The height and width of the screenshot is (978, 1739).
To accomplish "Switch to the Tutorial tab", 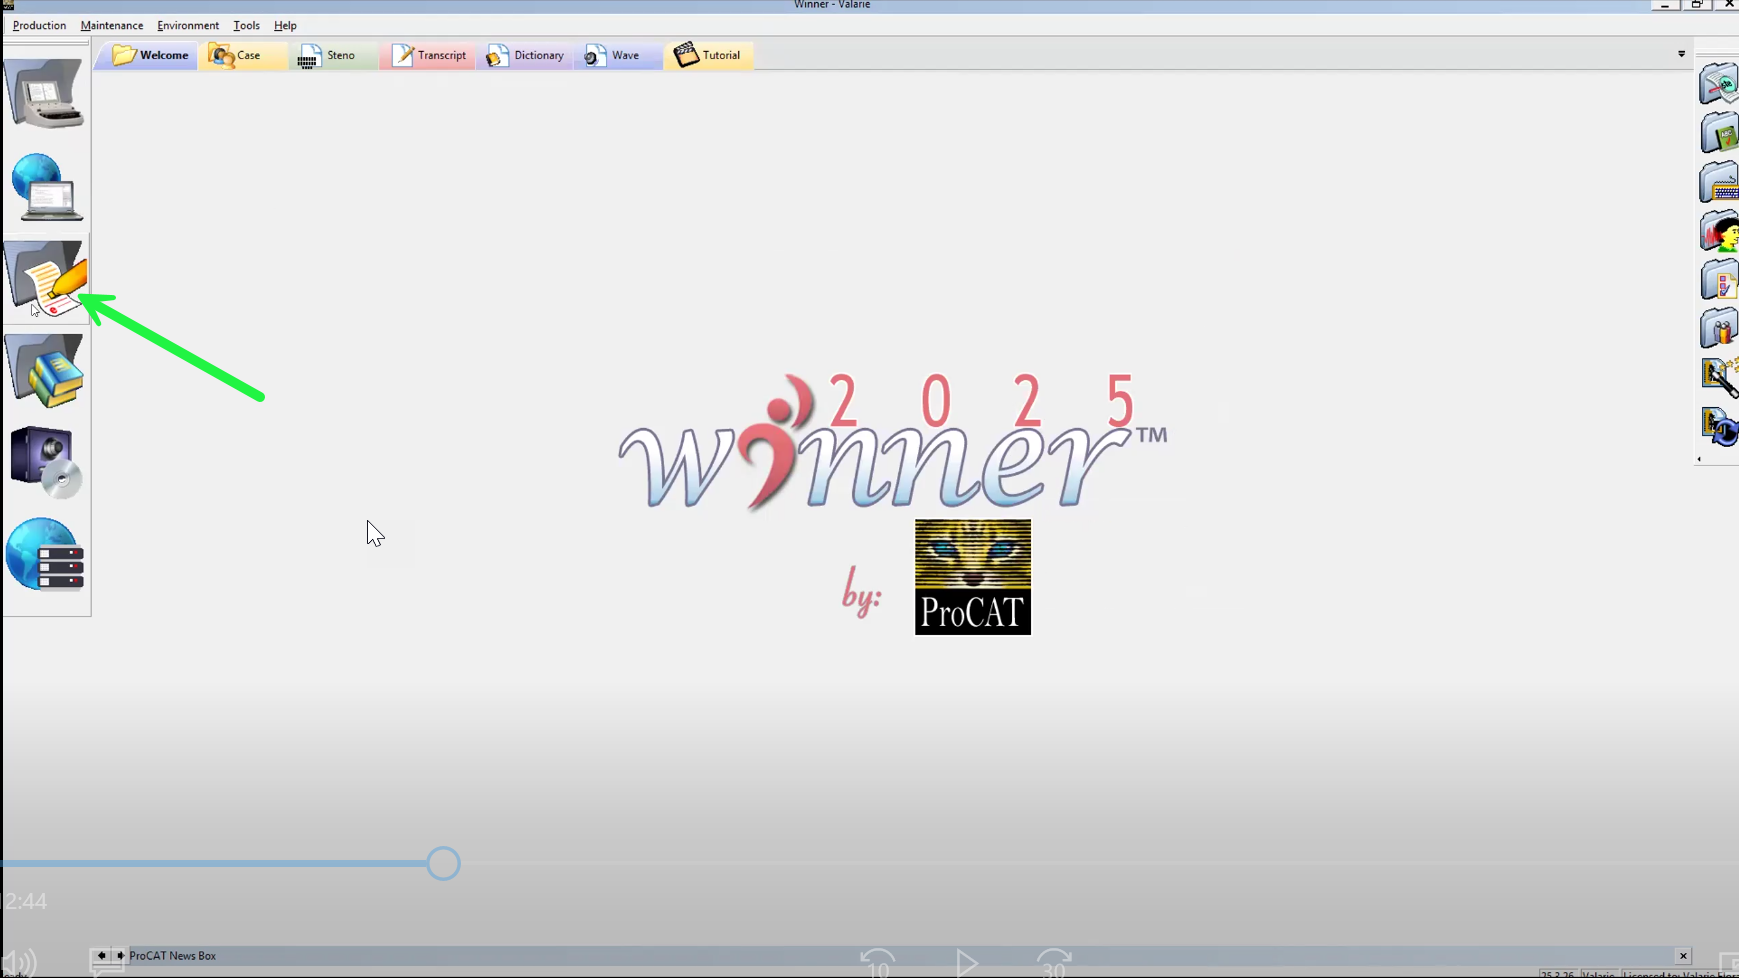I will point(708,55).
